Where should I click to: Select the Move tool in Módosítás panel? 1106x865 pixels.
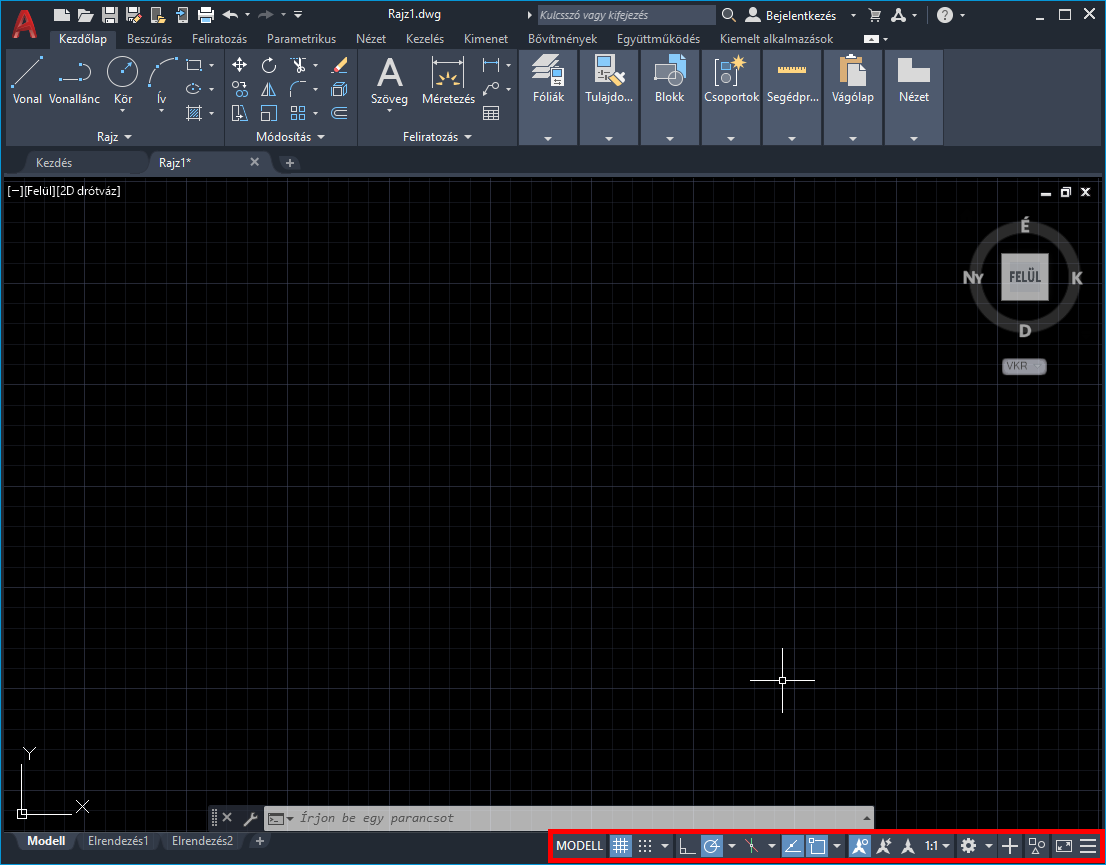click(239, 66)
